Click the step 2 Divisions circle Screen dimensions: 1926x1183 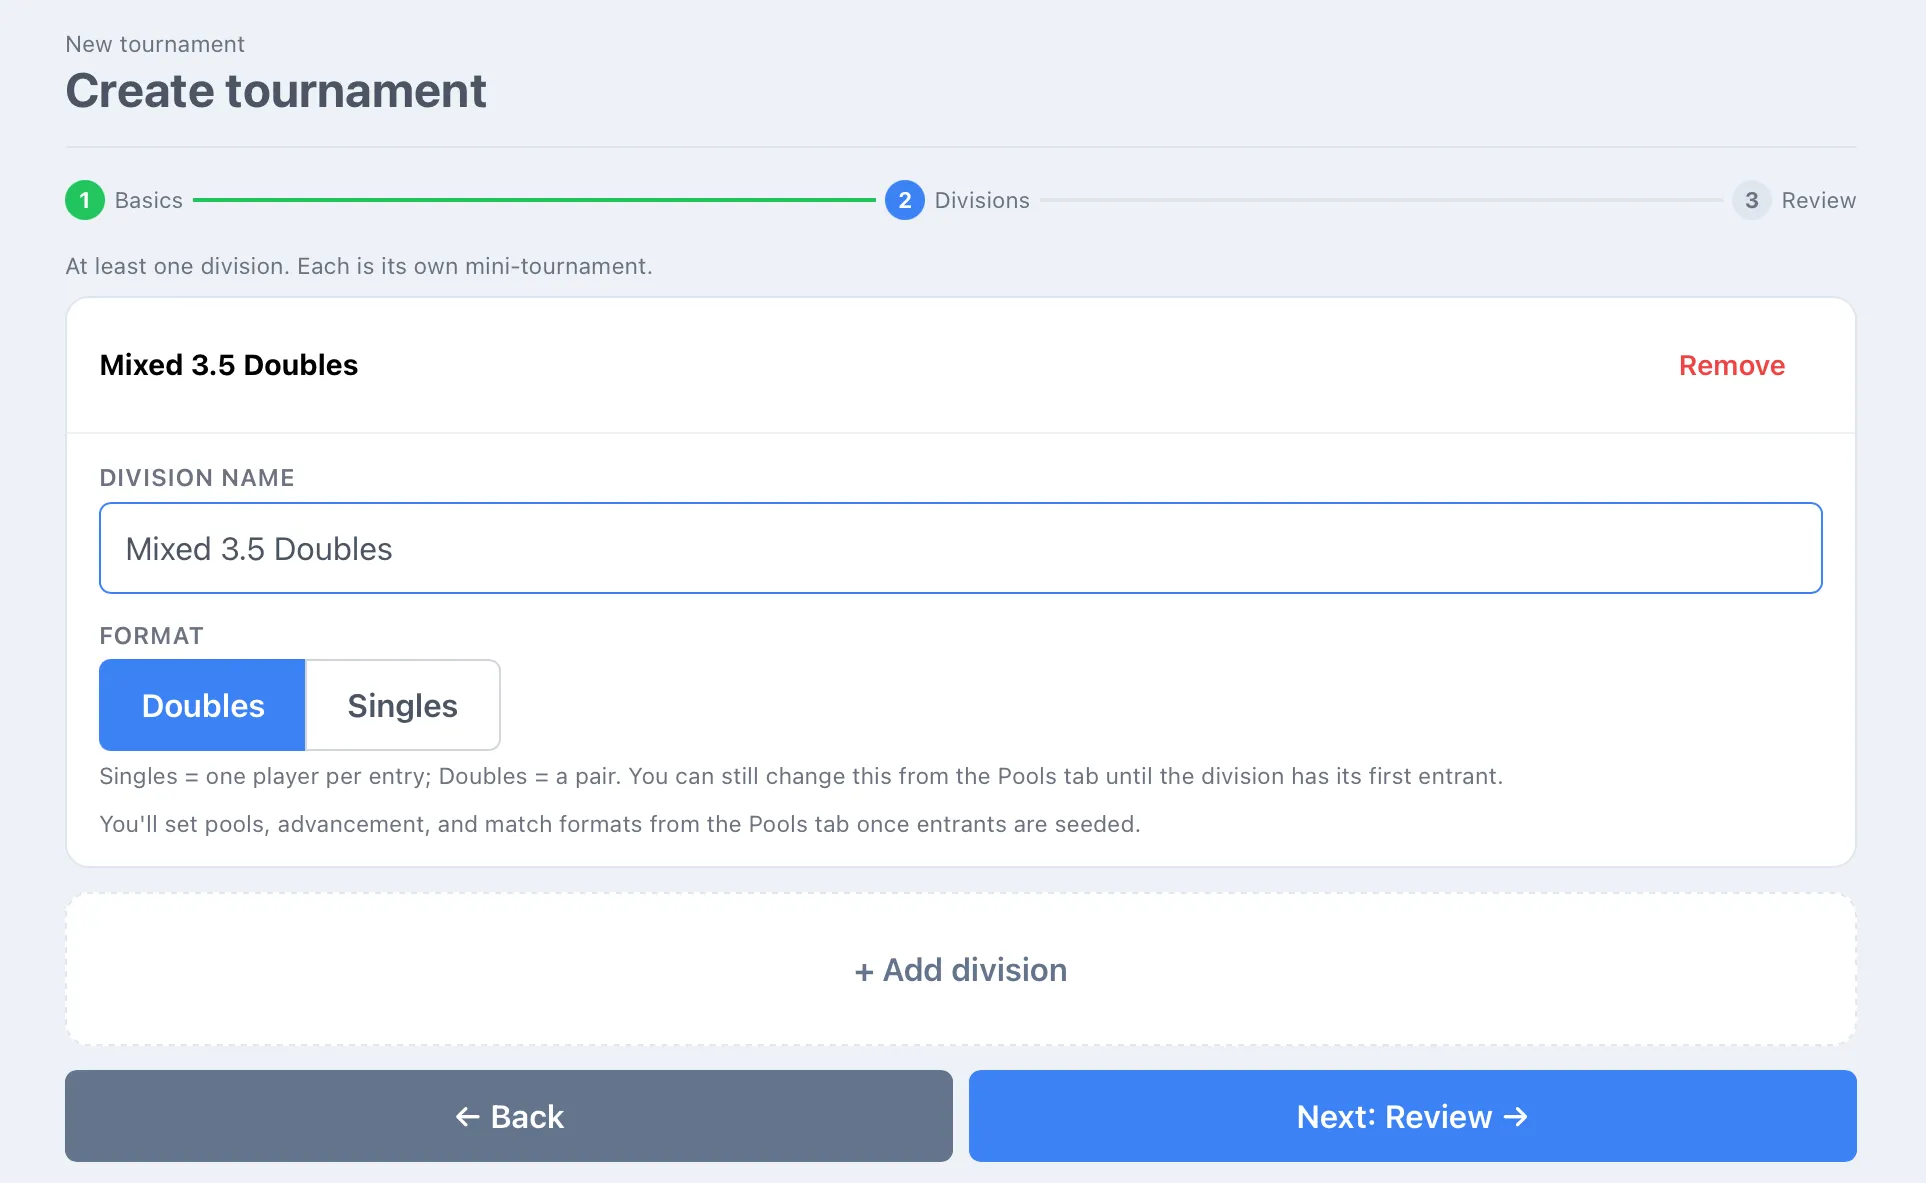pos(904,200)
